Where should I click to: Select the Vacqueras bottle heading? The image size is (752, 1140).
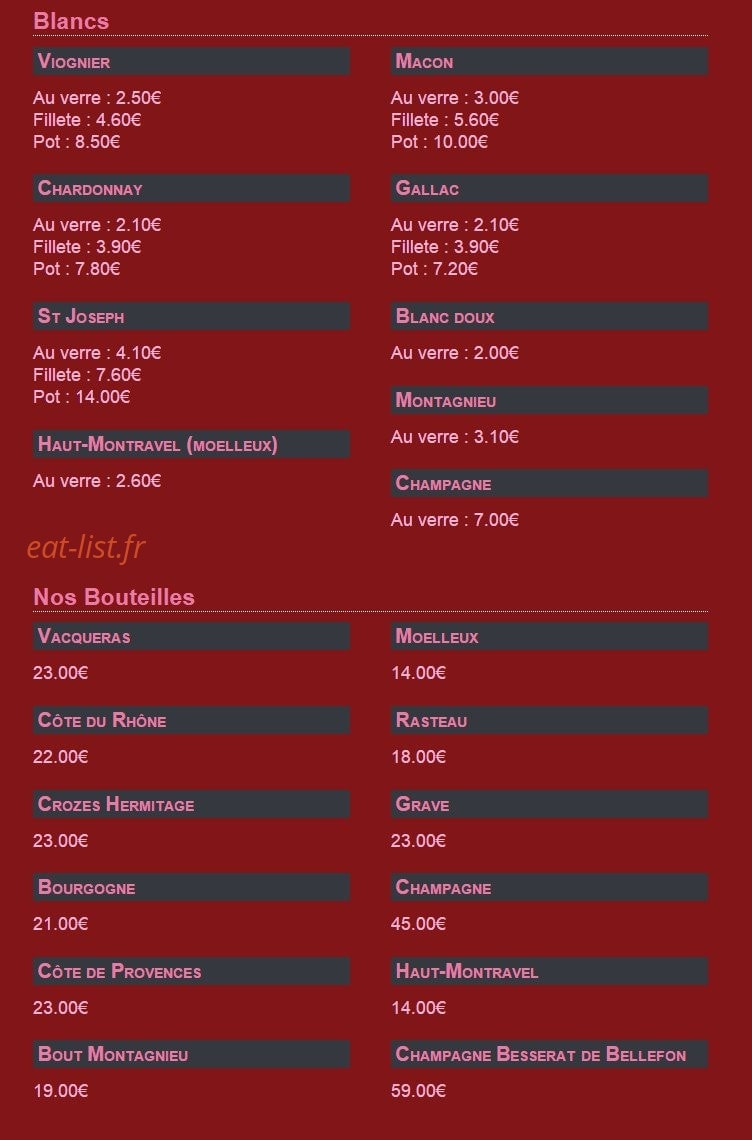[x=191, y=636]
